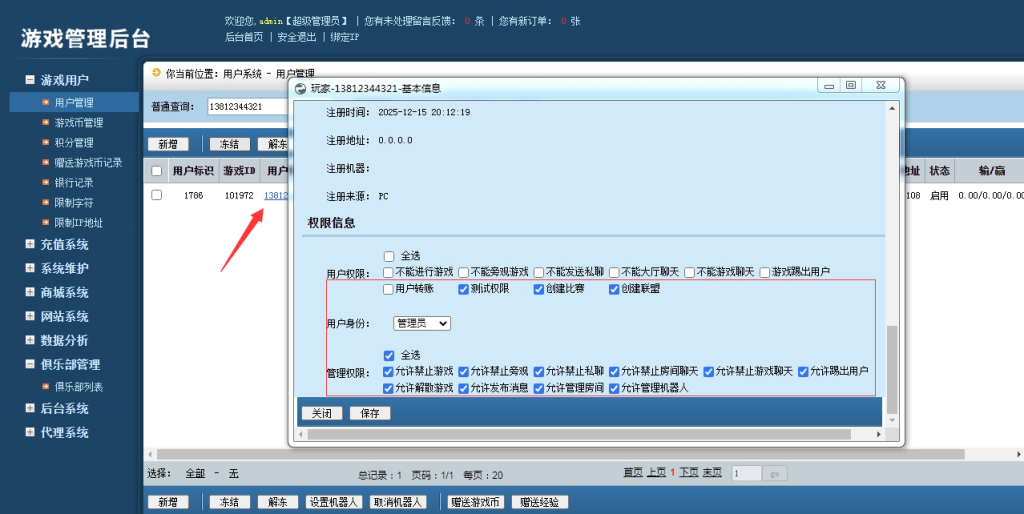The width and height of the screenshot is (1024, 514).
Task: Click 设置机器人 button
Action: pos(334,502)
